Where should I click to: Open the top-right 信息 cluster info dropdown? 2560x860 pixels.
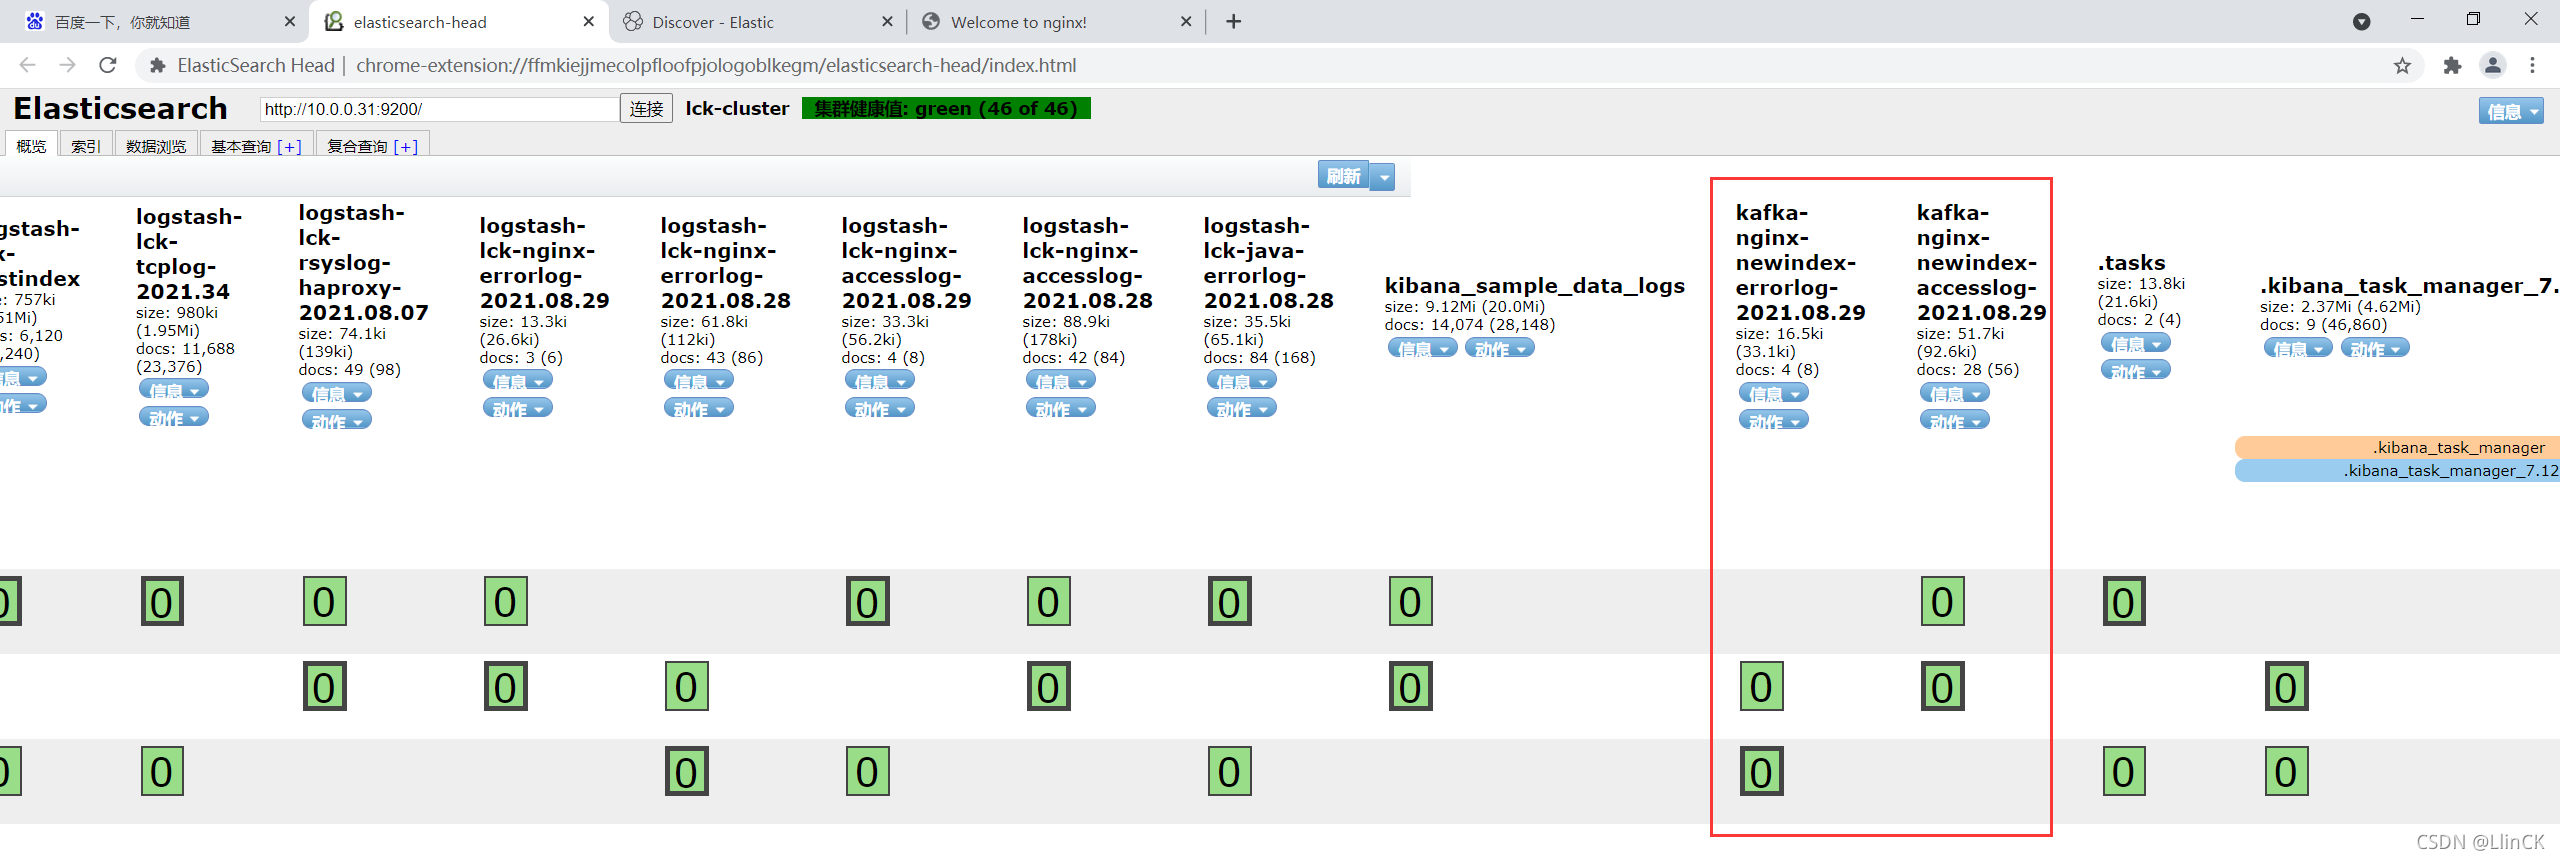point(2511,111)
